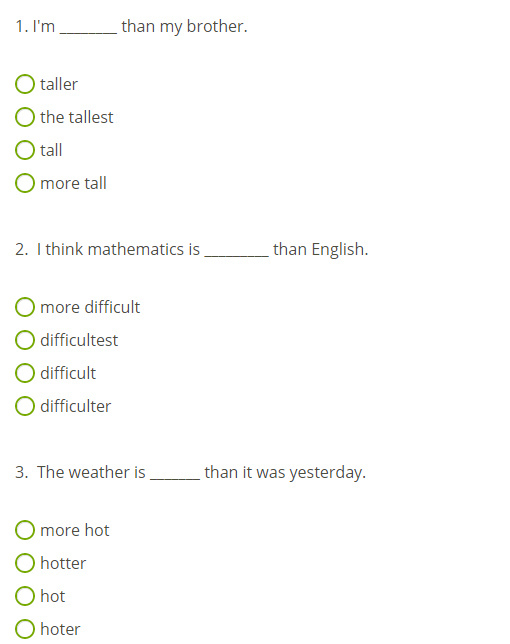Select 'more hot' for question 3
Viewport: 510px width, 644px height.
tap(25, 530)
